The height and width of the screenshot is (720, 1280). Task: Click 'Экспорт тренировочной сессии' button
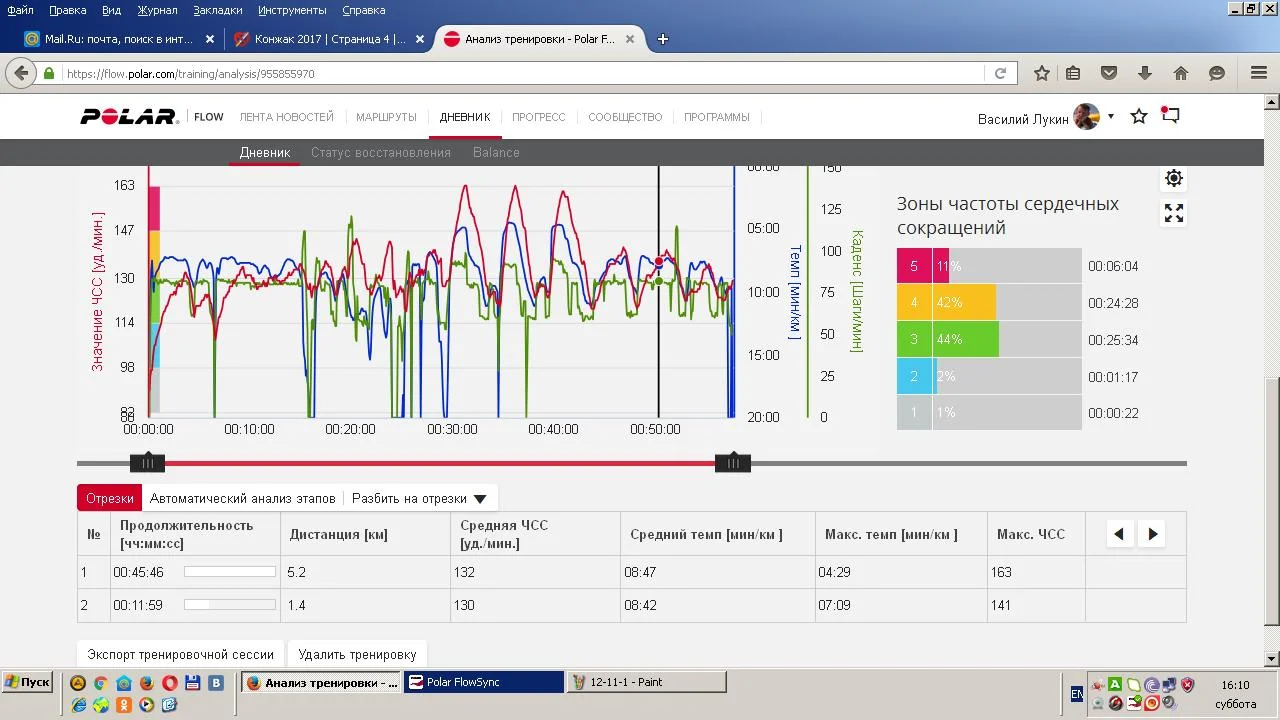point(180,654)
